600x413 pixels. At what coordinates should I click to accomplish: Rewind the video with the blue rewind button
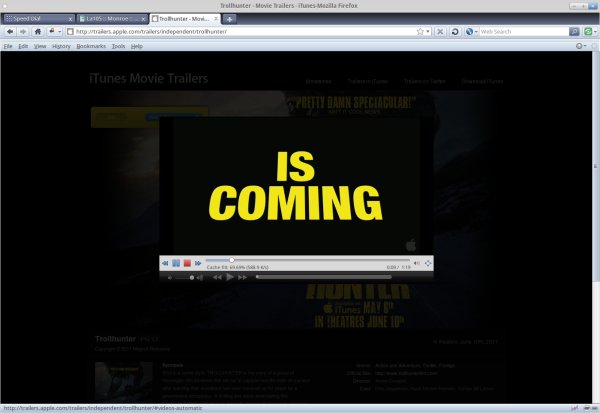[165, 263]
